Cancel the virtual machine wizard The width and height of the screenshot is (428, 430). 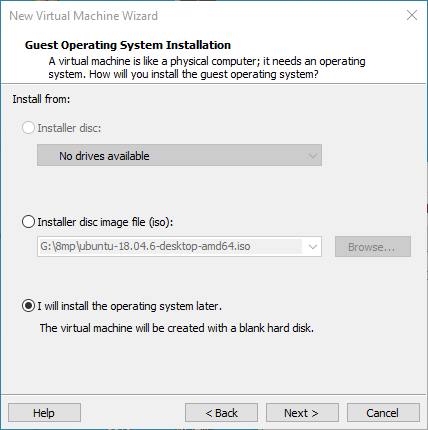click(383, 413)
